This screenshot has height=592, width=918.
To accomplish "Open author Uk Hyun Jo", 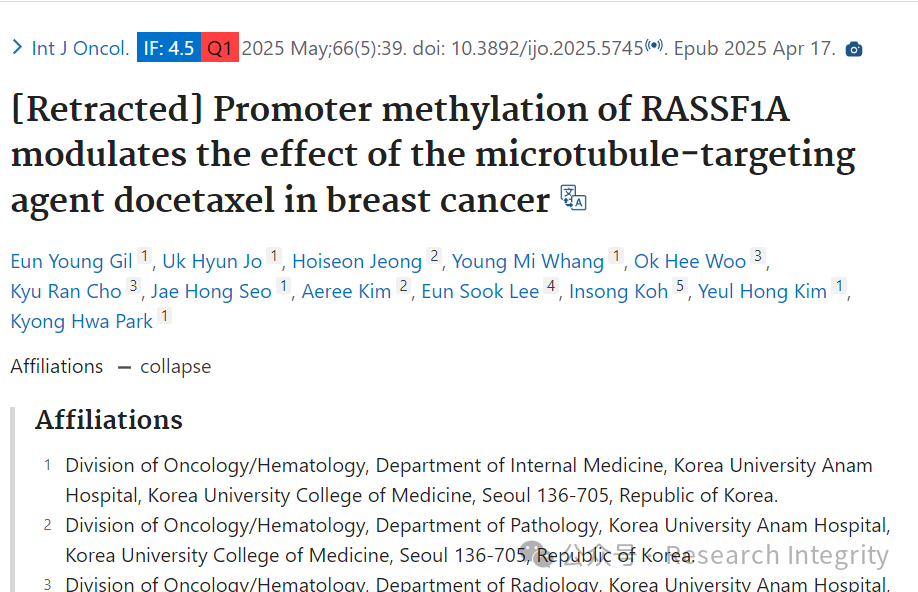I will (212, 261).
